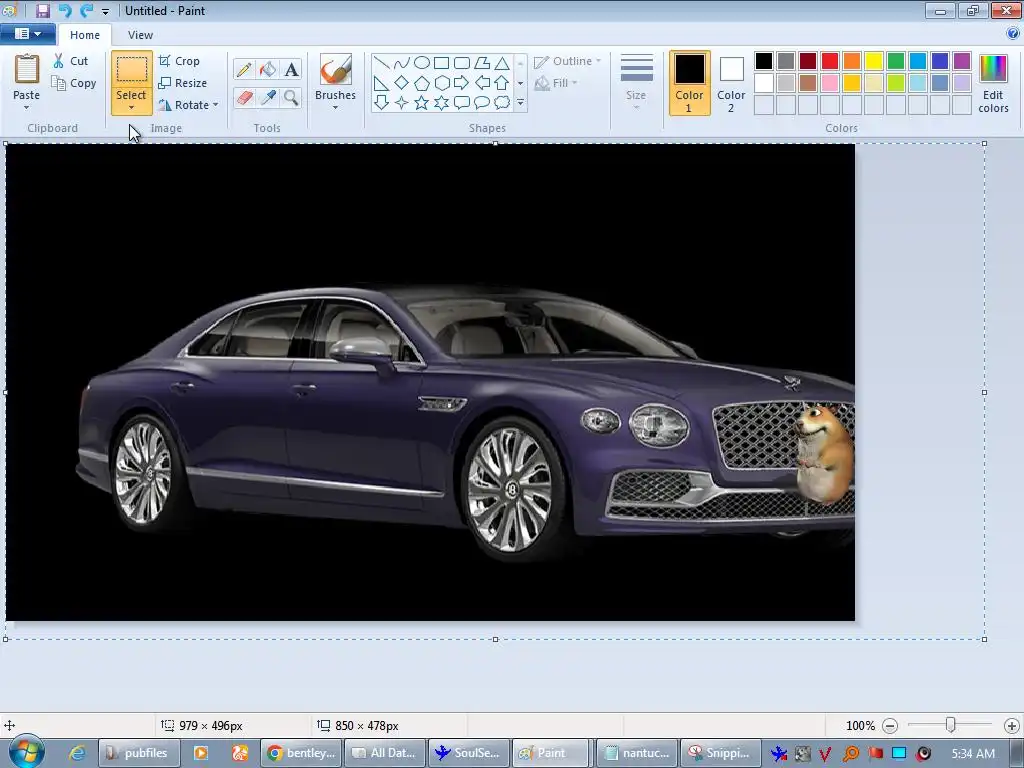Switch to pubfiles taskbar window
Image resolution: width=1024 pixels, height=768 pixels.
coord(138,753)
